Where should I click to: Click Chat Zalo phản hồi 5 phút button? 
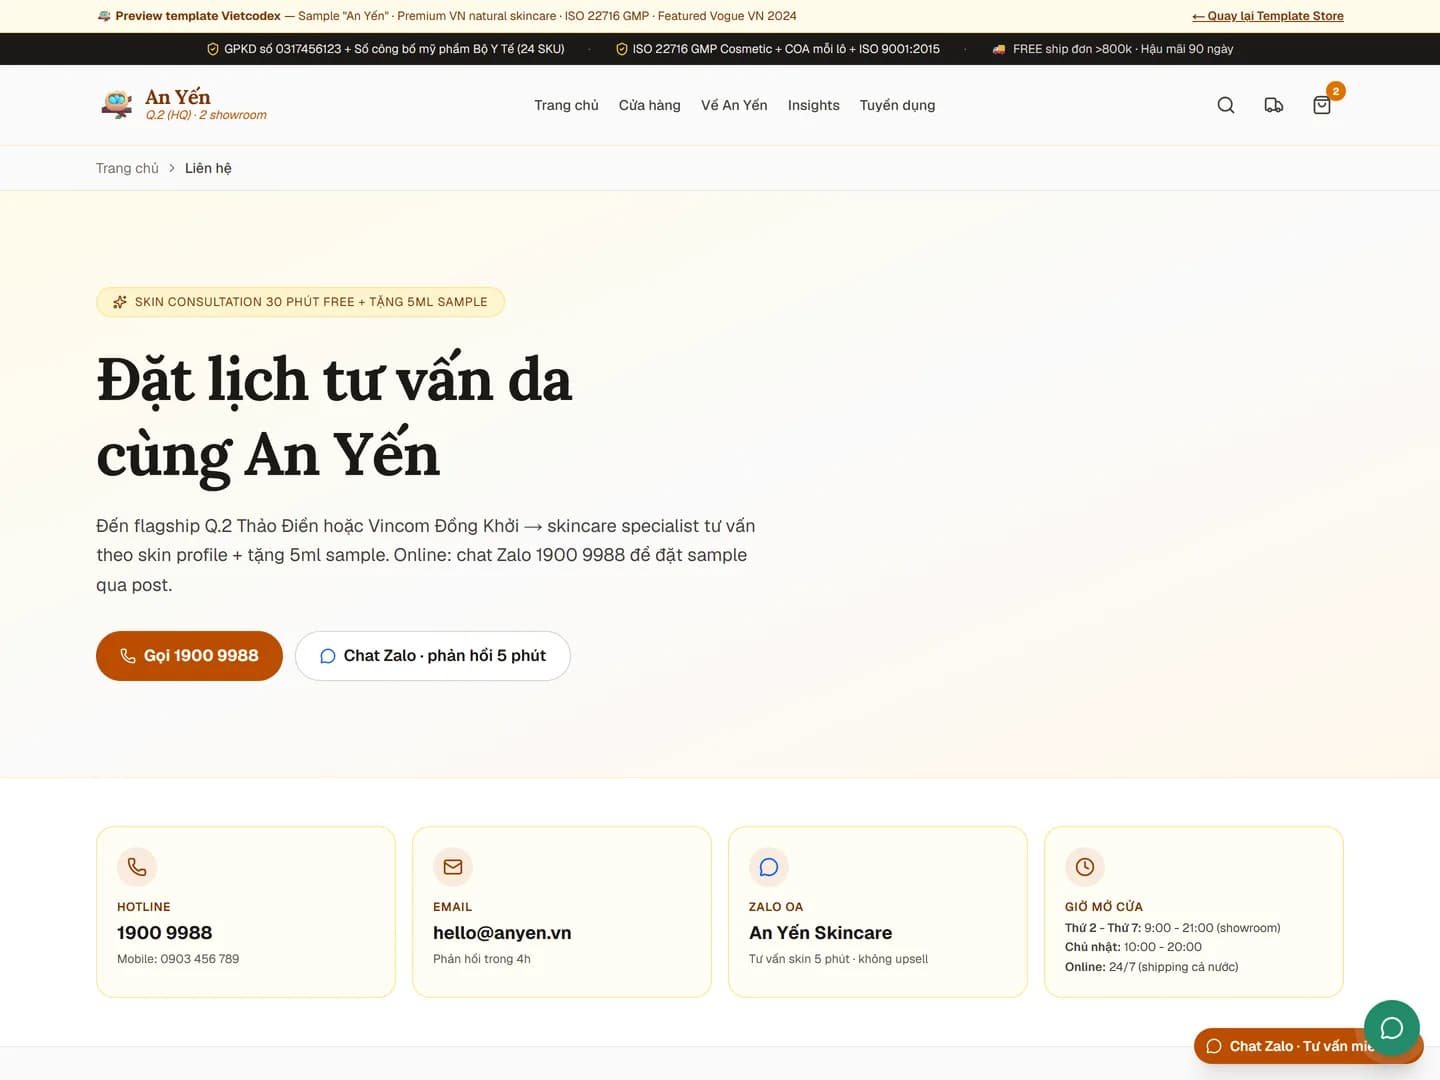pyautogui.click(x=433, y=656)
